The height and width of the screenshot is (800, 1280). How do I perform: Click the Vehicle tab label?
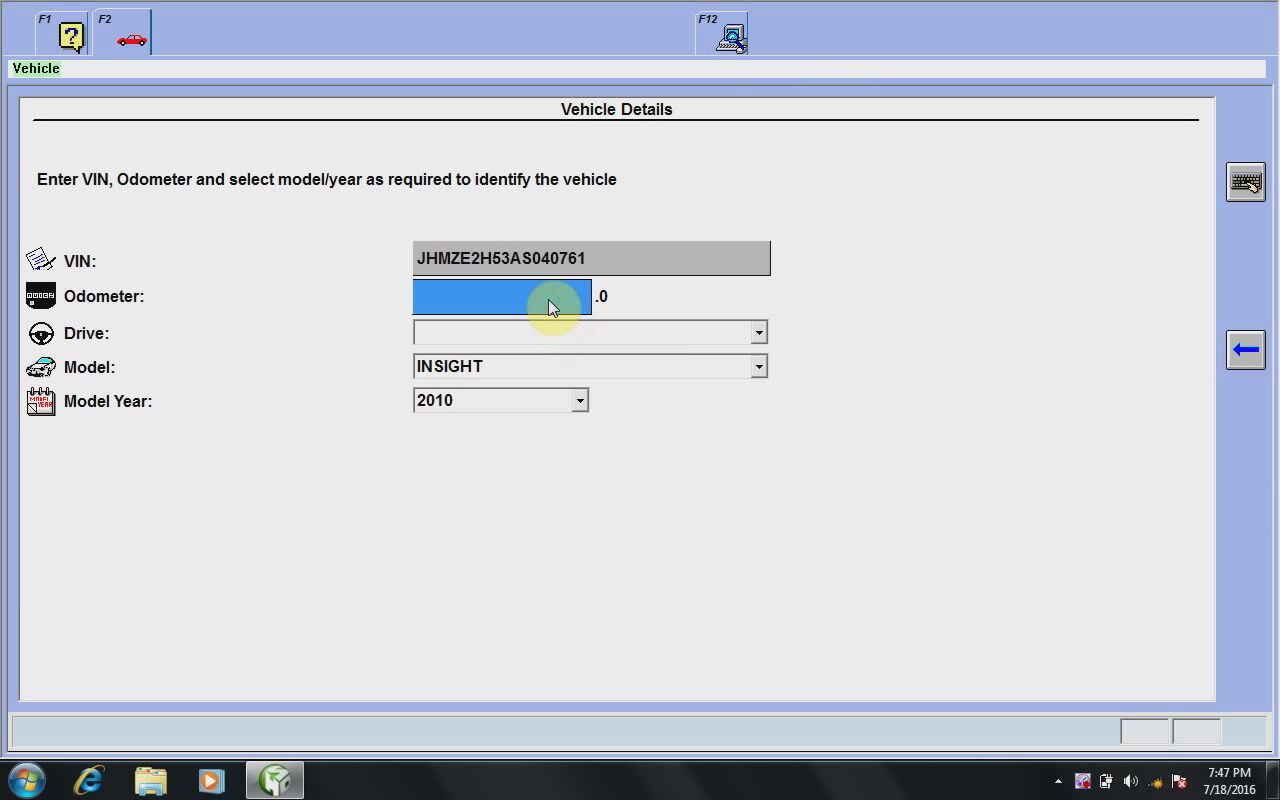tap(36, 68)
